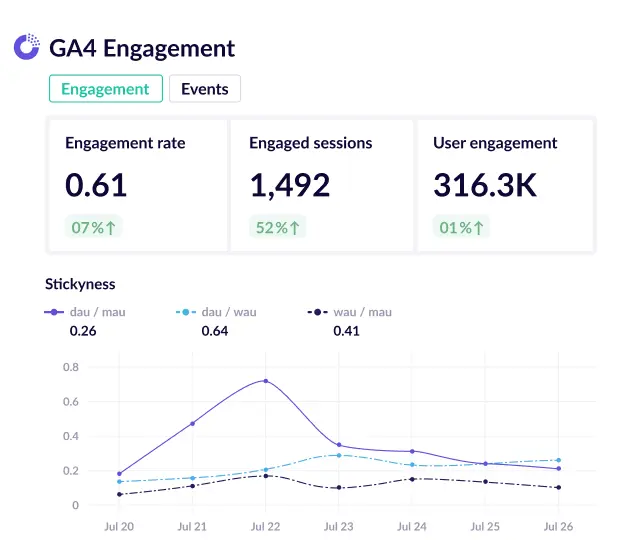Click the dau / wau value 0.64
This screenshot has height=540, width=640.
click(215, 331)
